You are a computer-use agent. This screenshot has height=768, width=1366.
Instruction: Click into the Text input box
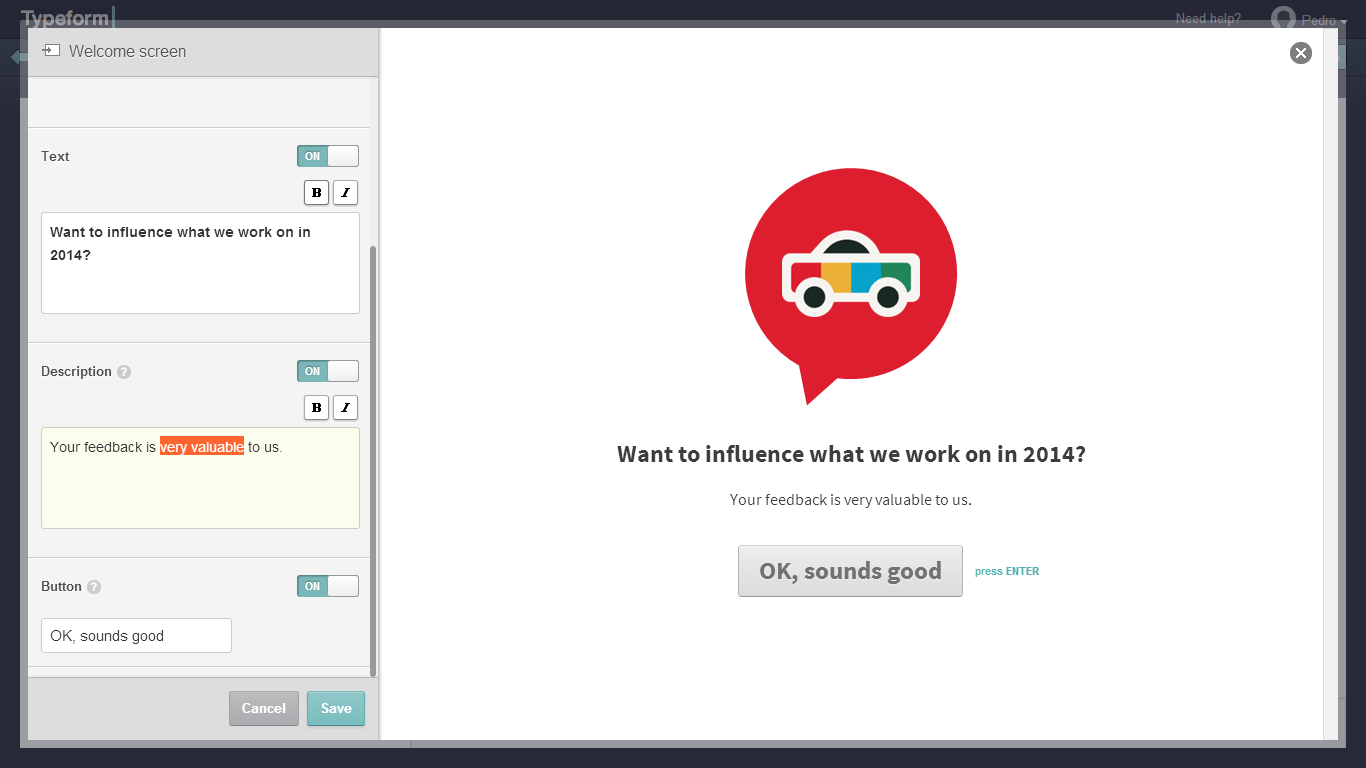(200, 263)
